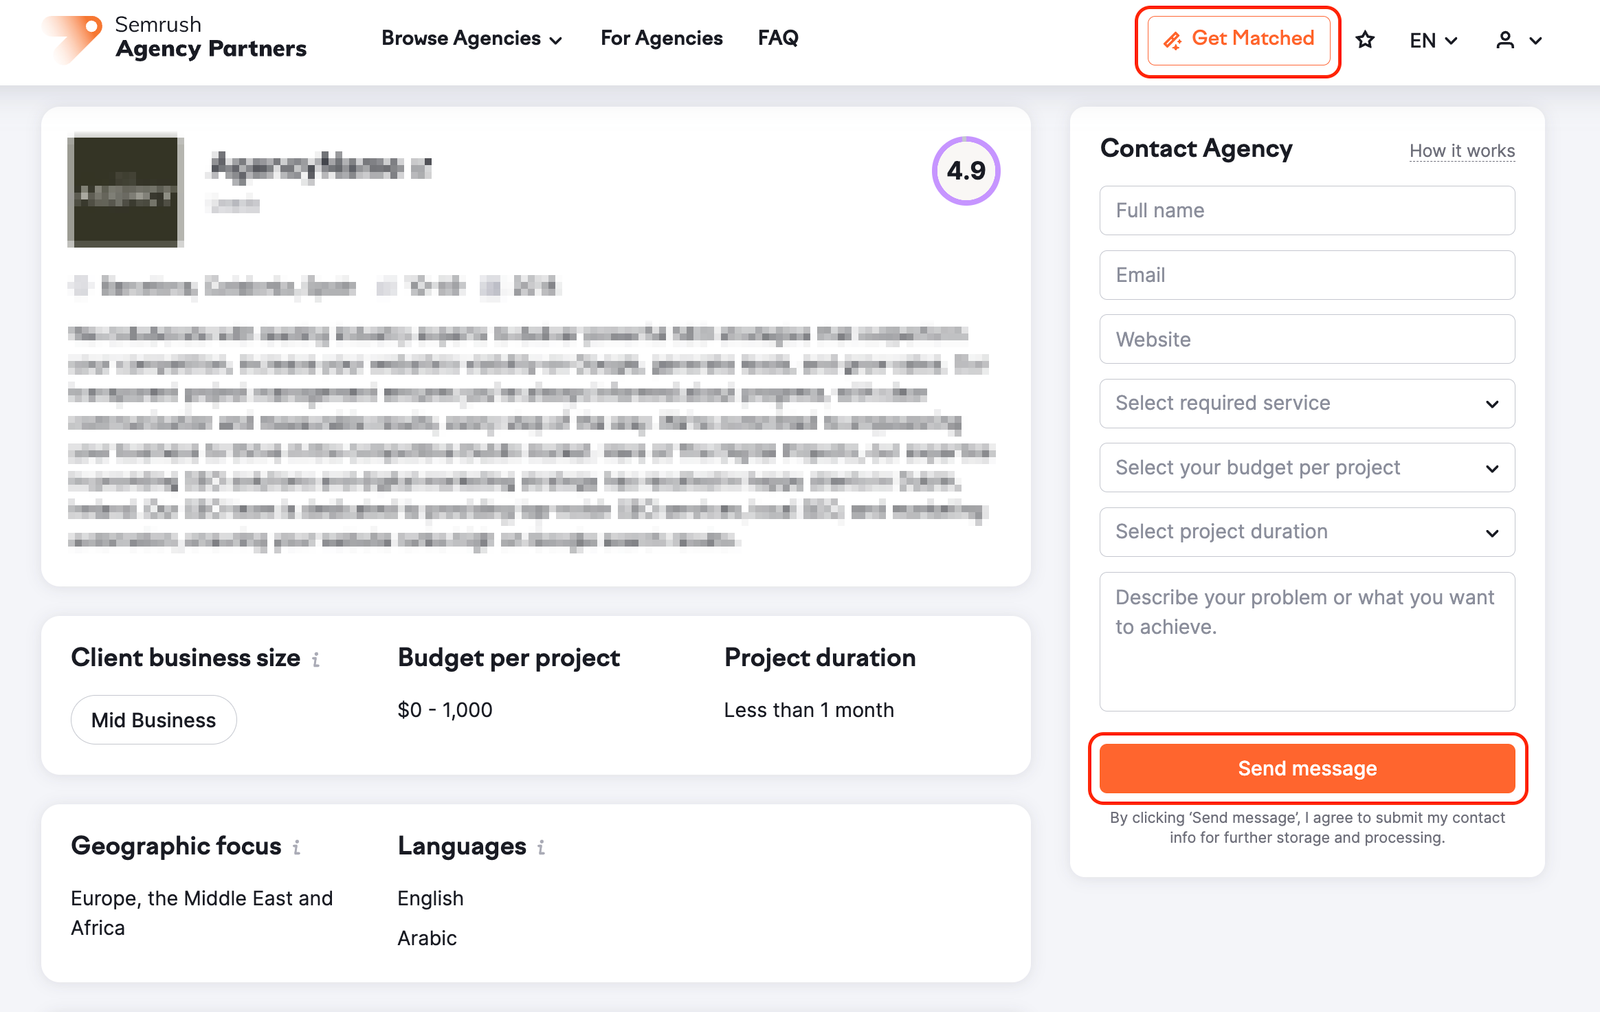The height and width of the screenshot is (1012, 1600).
Task: Click the info icon next to Geographic focus
Action: (x=297, y=847)
